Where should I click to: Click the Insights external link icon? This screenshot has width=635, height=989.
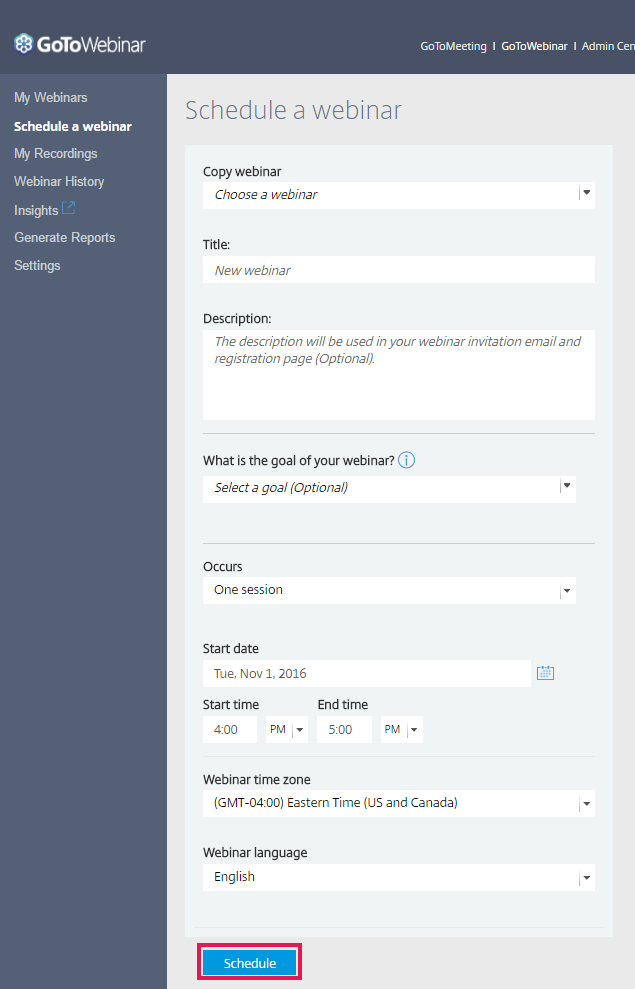point(69,208)
